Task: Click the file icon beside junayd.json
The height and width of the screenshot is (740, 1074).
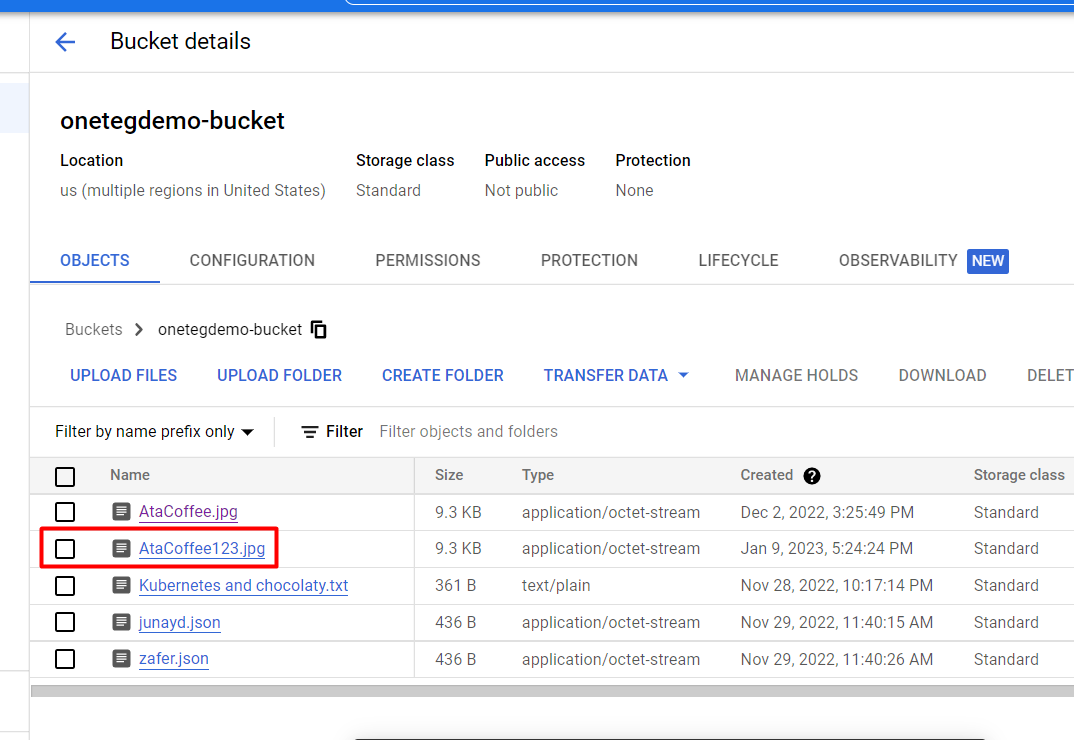Action: 121,622
